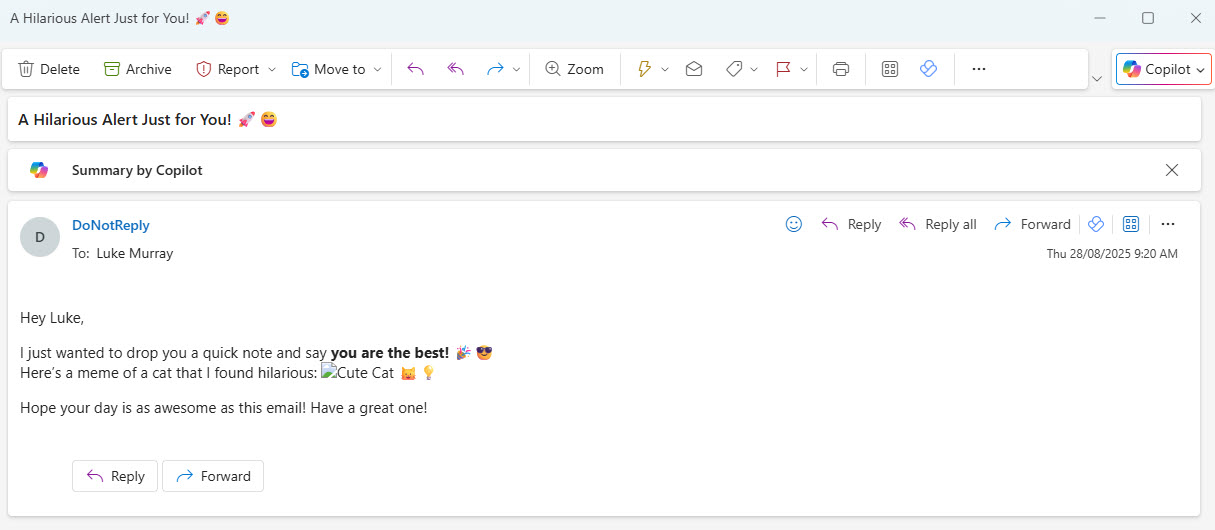This screenshot has width=1215, height=530.
Task: Open the DoNotReply sender name
Action: coord(111,225)
